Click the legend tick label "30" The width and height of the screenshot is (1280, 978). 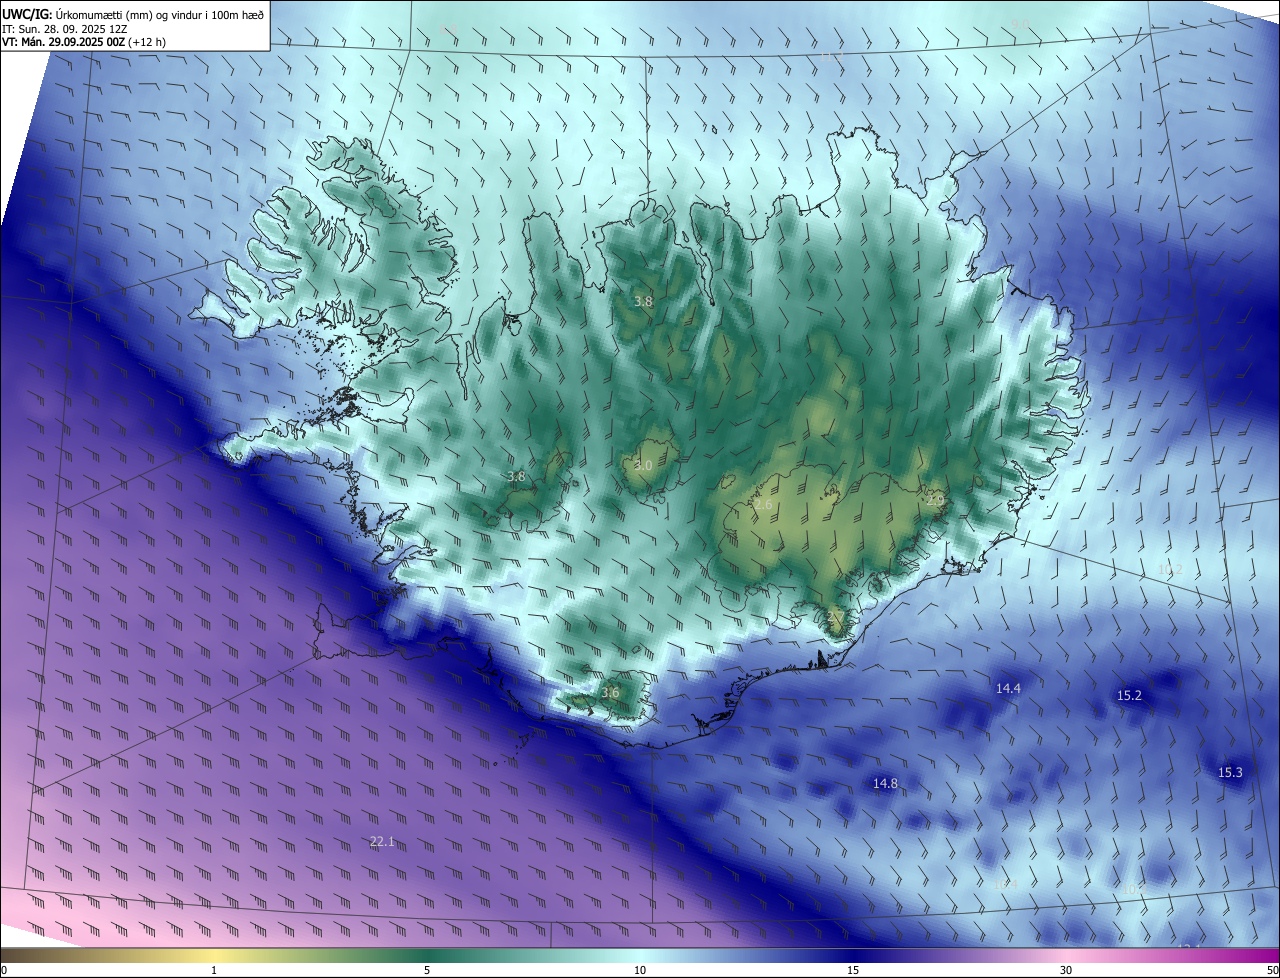click(x=1066, y=970)
